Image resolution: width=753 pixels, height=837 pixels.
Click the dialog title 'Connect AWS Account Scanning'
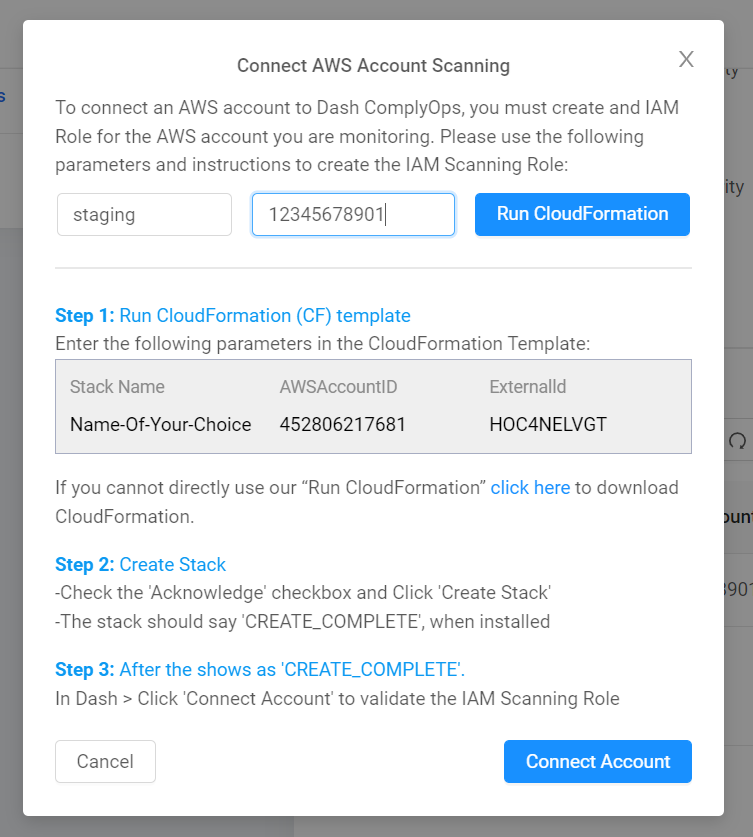click(x=373, y=66)
